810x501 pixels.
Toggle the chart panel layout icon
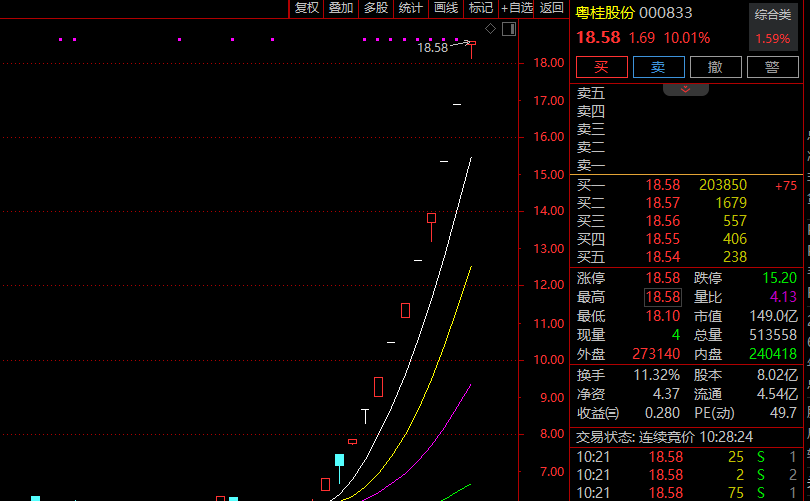click(x=509, y=28)
